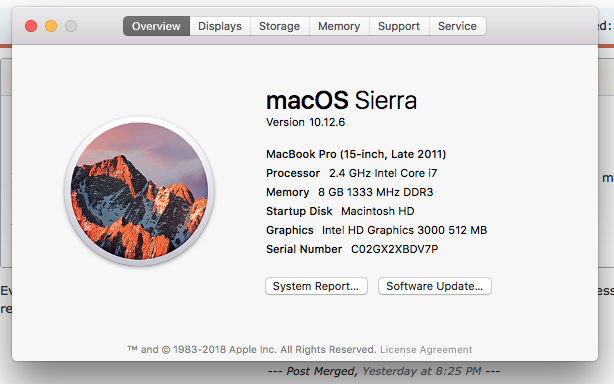Open the Storage tab

(x=280, y=26)
